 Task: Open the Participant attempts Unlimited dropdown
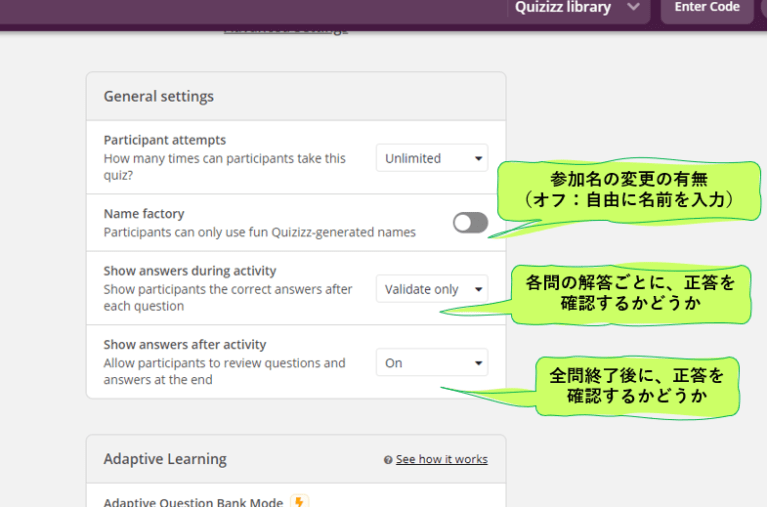[x=432, y=158]
